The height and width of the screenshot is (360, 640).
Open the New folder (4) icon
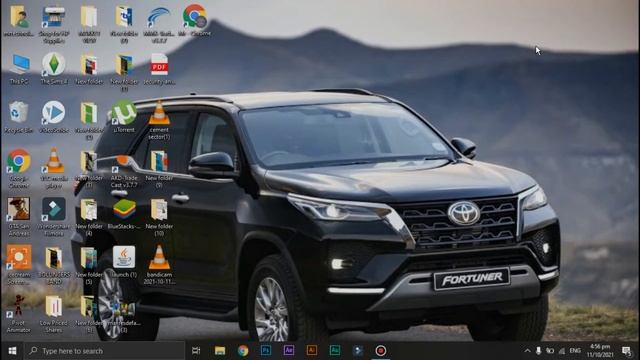pyautogui.click(x=89, y=216)
